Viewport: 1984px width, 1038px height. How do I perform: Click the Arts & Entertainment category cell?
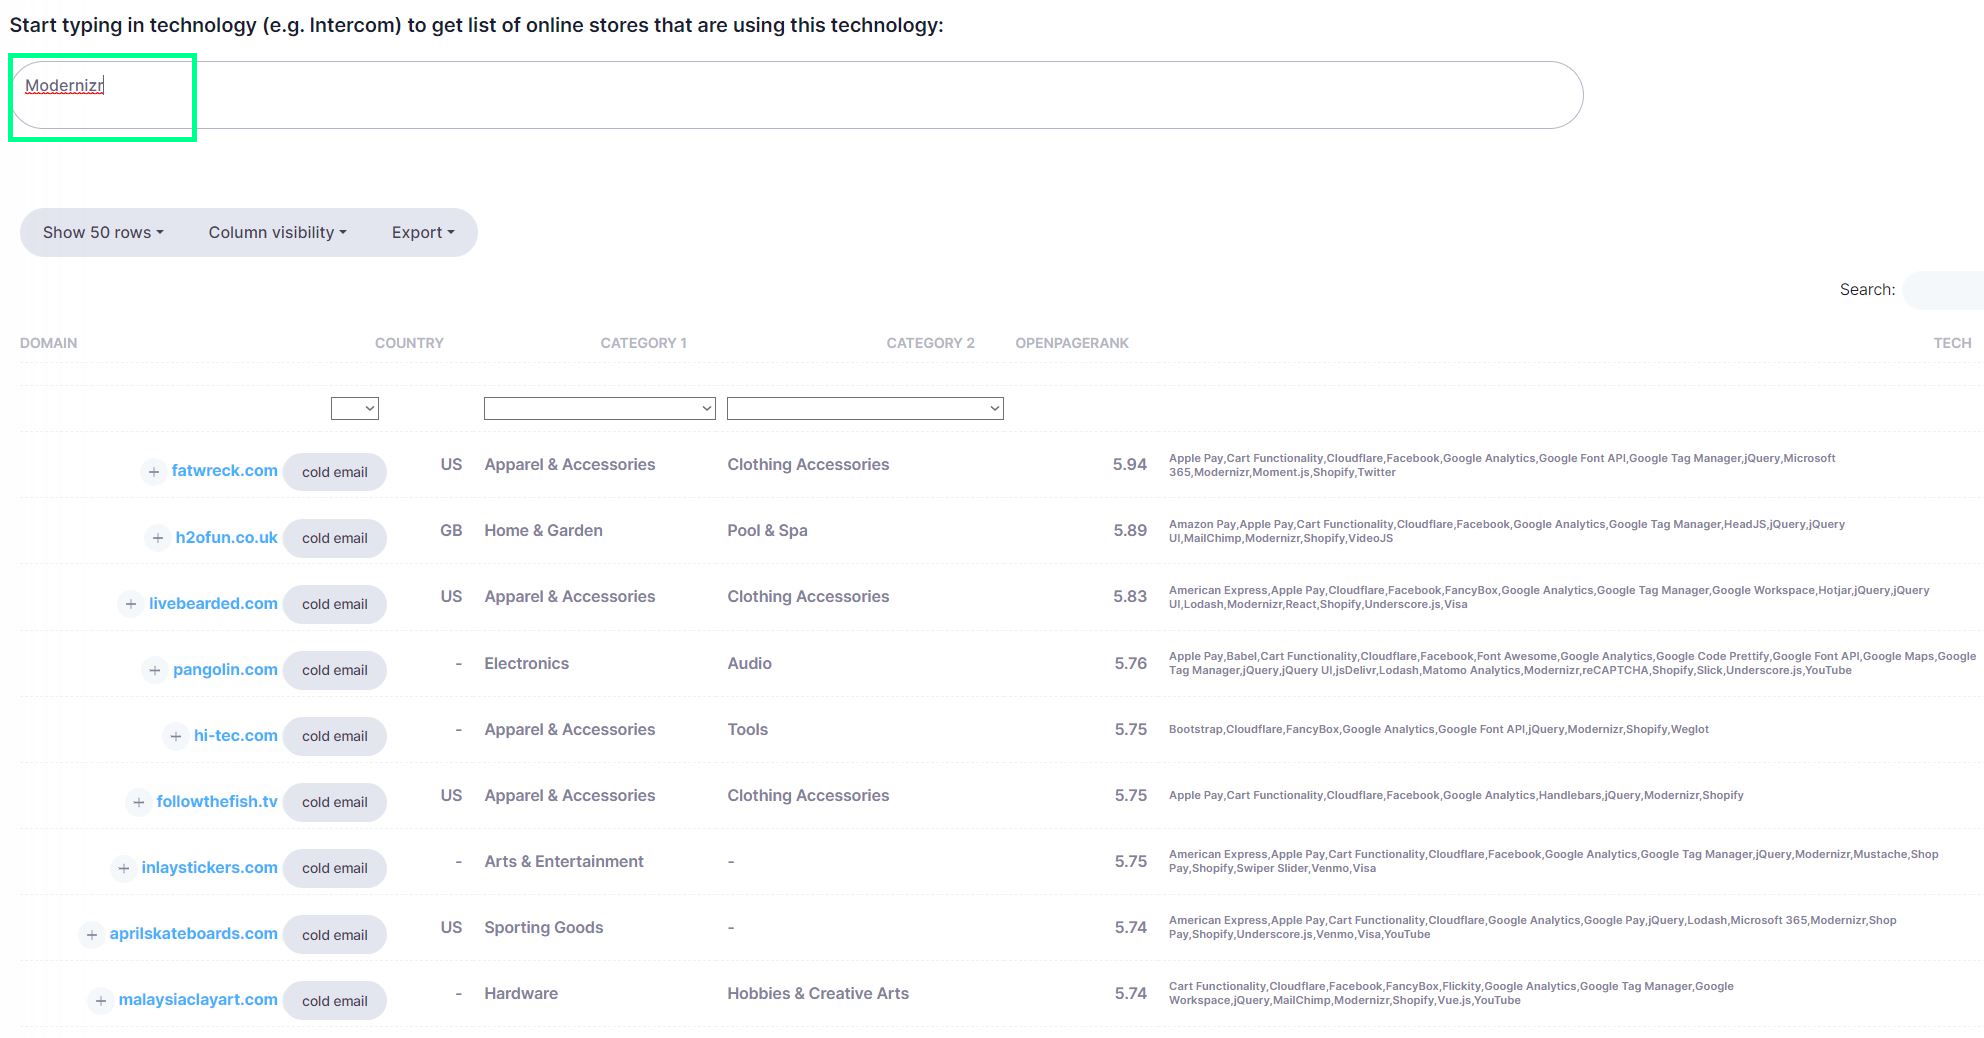[x=564, y=861]
